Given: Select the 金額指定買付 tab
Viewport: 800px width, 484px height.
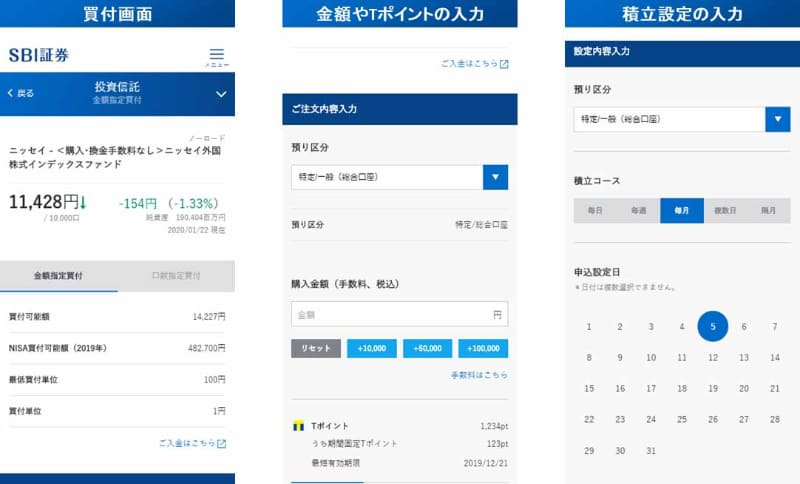Looking at the screenshot, I should click(x=59, y=276).
